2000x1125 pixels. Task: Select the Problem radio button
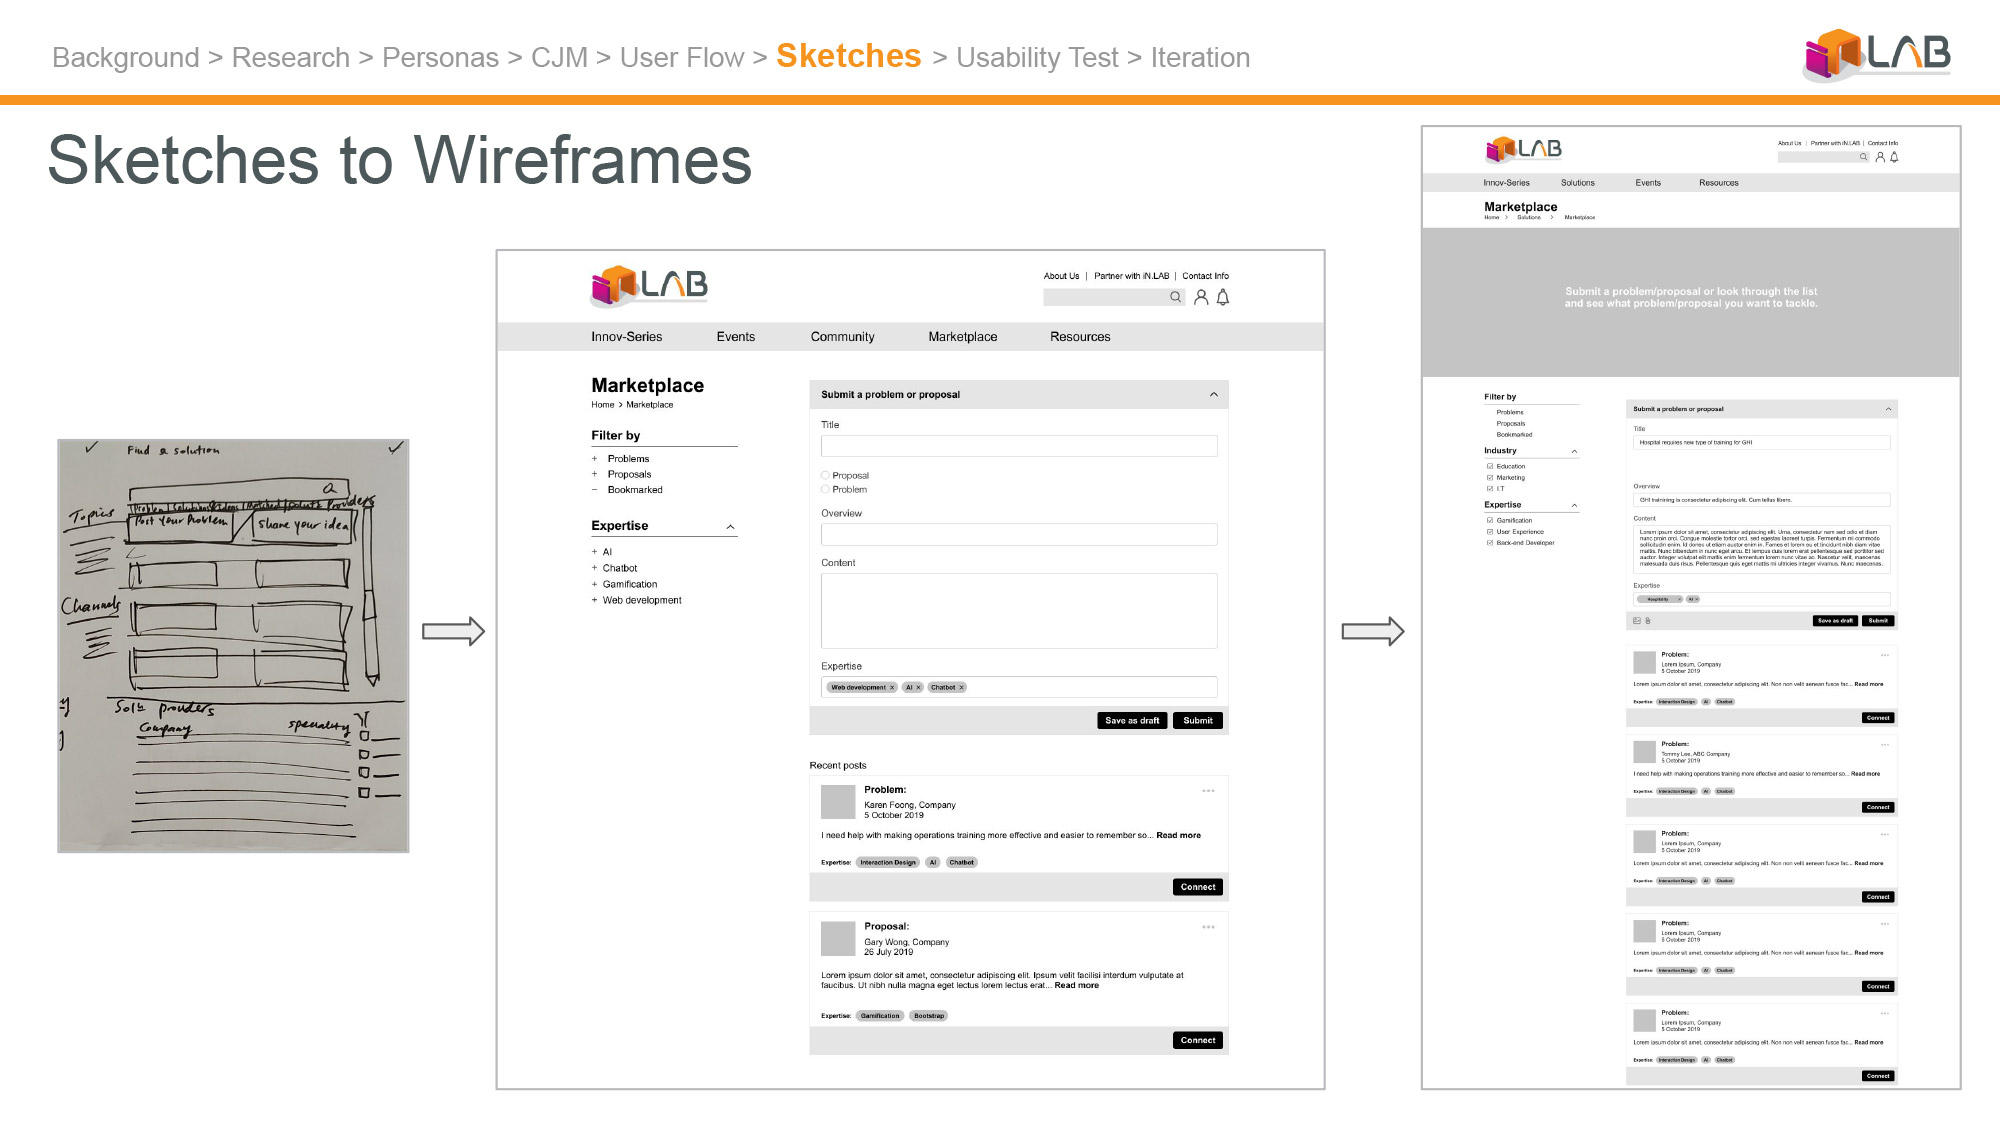click(x=826, y=490)
